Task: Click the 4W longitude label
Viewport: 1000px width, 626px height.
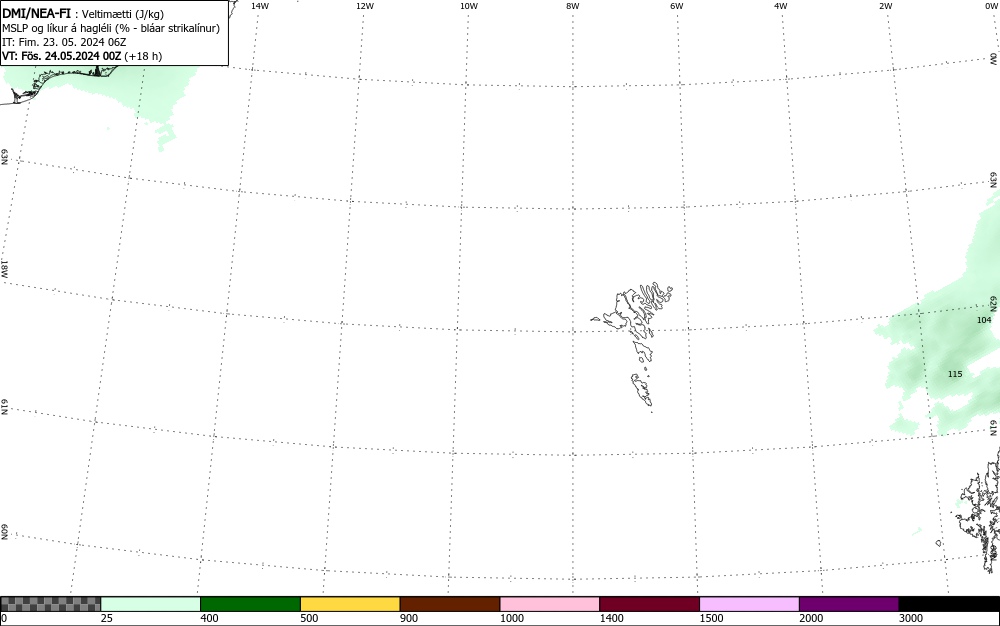Action: coord(781,6)
